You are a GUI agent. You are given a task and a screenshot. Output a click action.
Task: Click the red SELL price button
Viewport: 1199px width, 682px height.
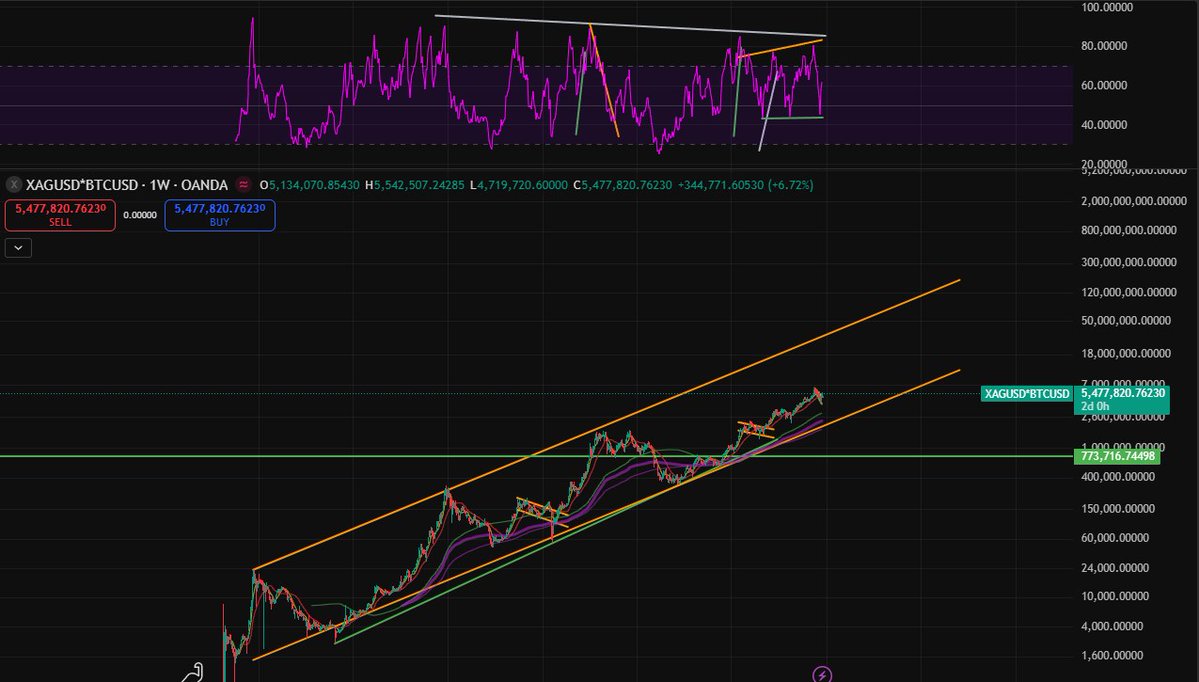(60, 215)
